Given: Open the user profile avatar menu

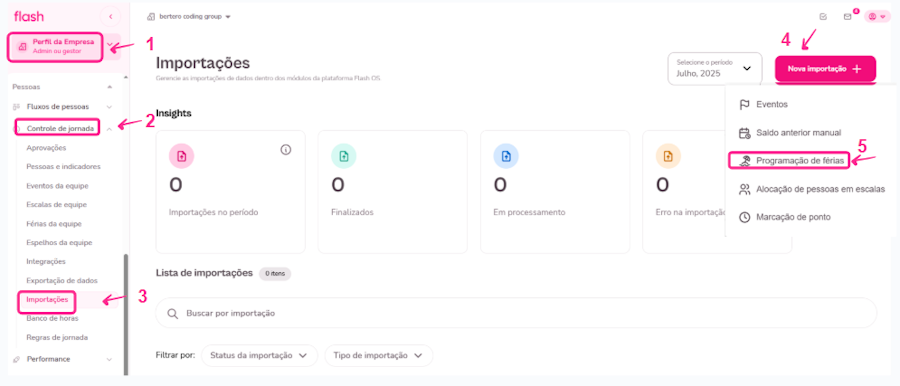Looking at the screenshot, I should point(876,17).
